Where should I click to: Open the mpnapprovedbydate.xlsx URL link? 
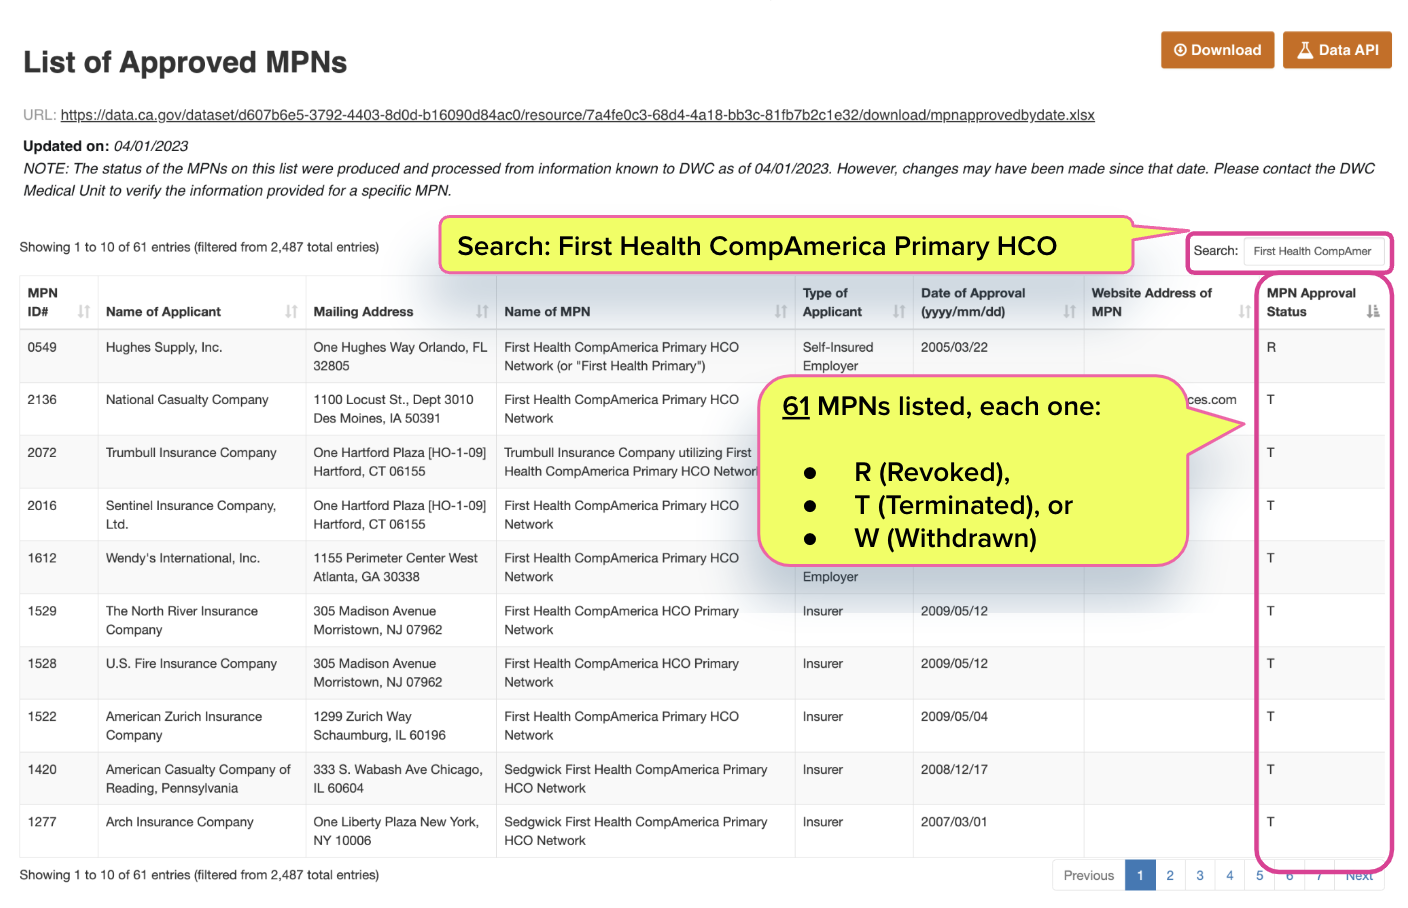(x=577, y=115)
